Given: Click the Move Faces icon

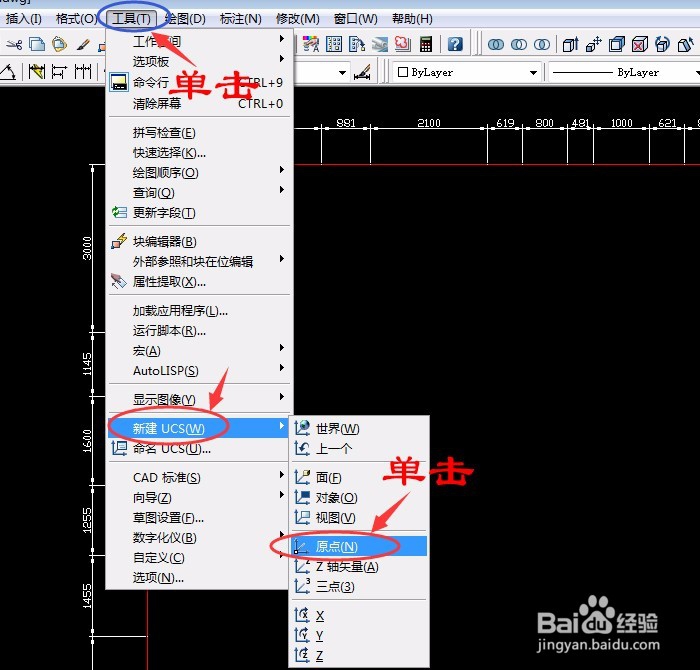Looking at the screenshot, I should point(594,45).
